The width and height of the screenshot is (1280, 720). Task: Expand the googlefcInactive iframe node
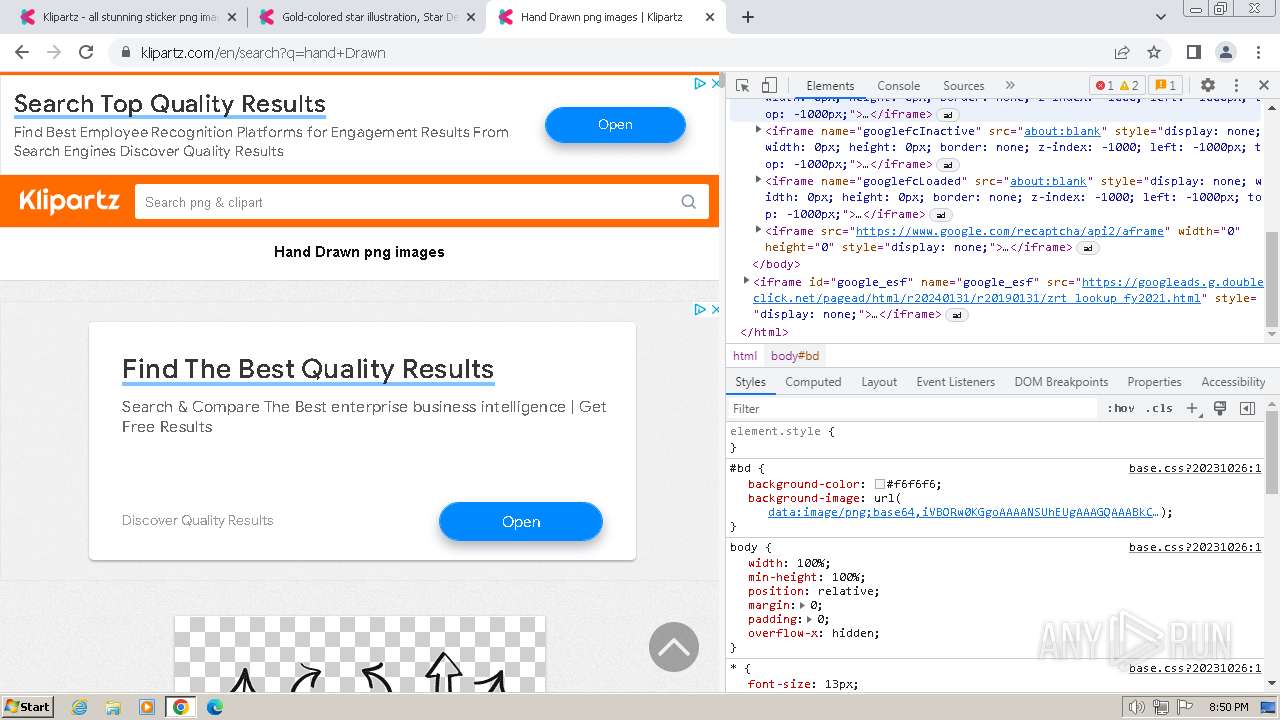pos(759,130)
